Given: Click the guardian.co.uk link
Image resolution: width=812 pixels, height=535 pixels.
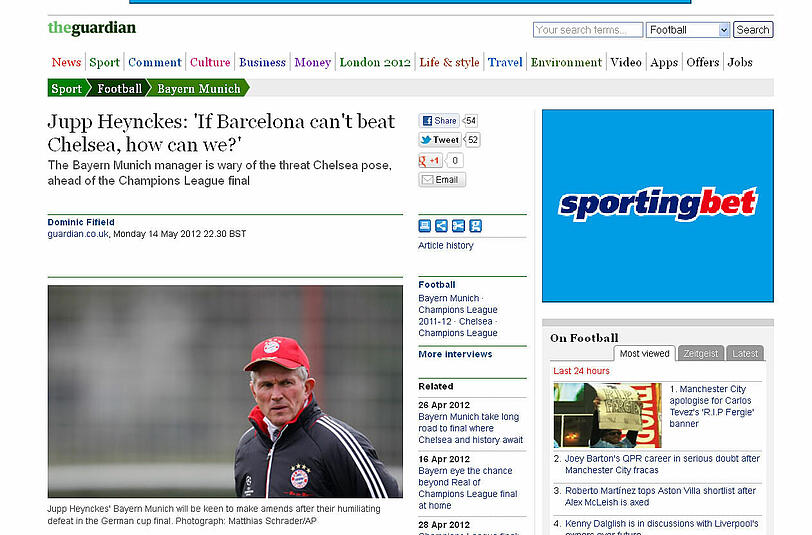Looking at the screenshot, I should coord(78,234).
